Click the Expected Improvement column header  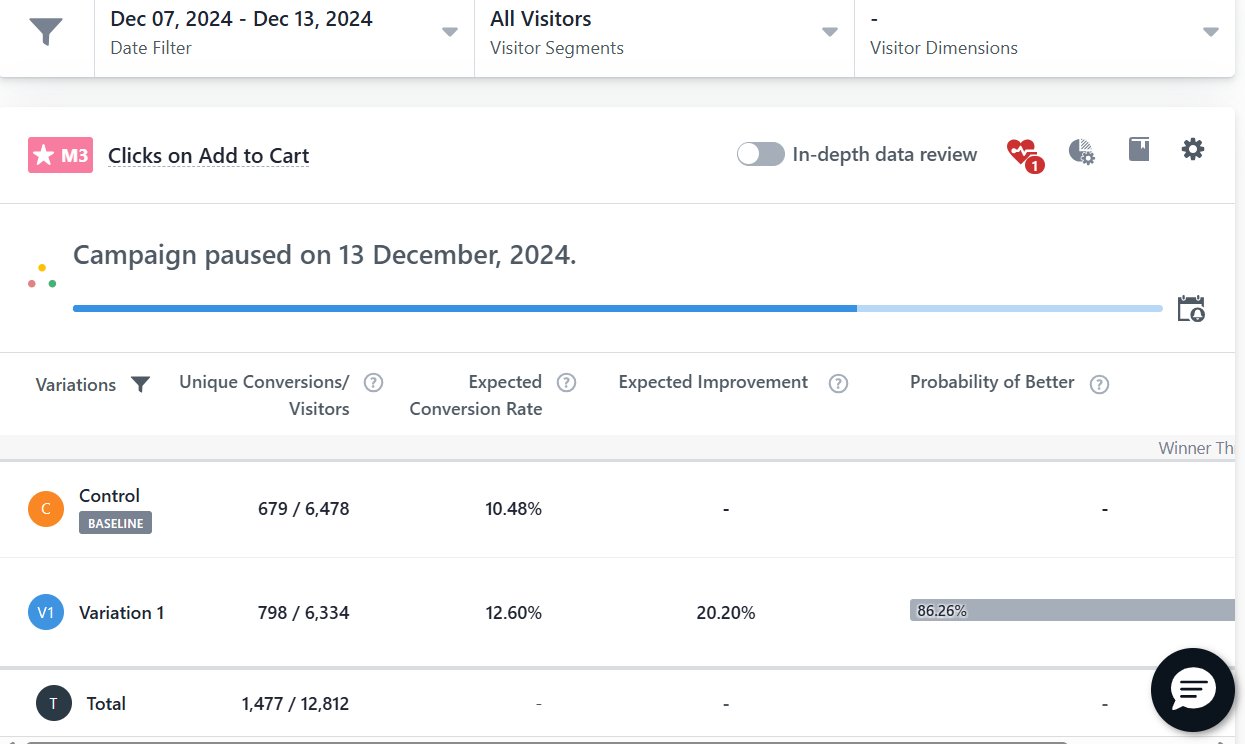pos(713,382)
